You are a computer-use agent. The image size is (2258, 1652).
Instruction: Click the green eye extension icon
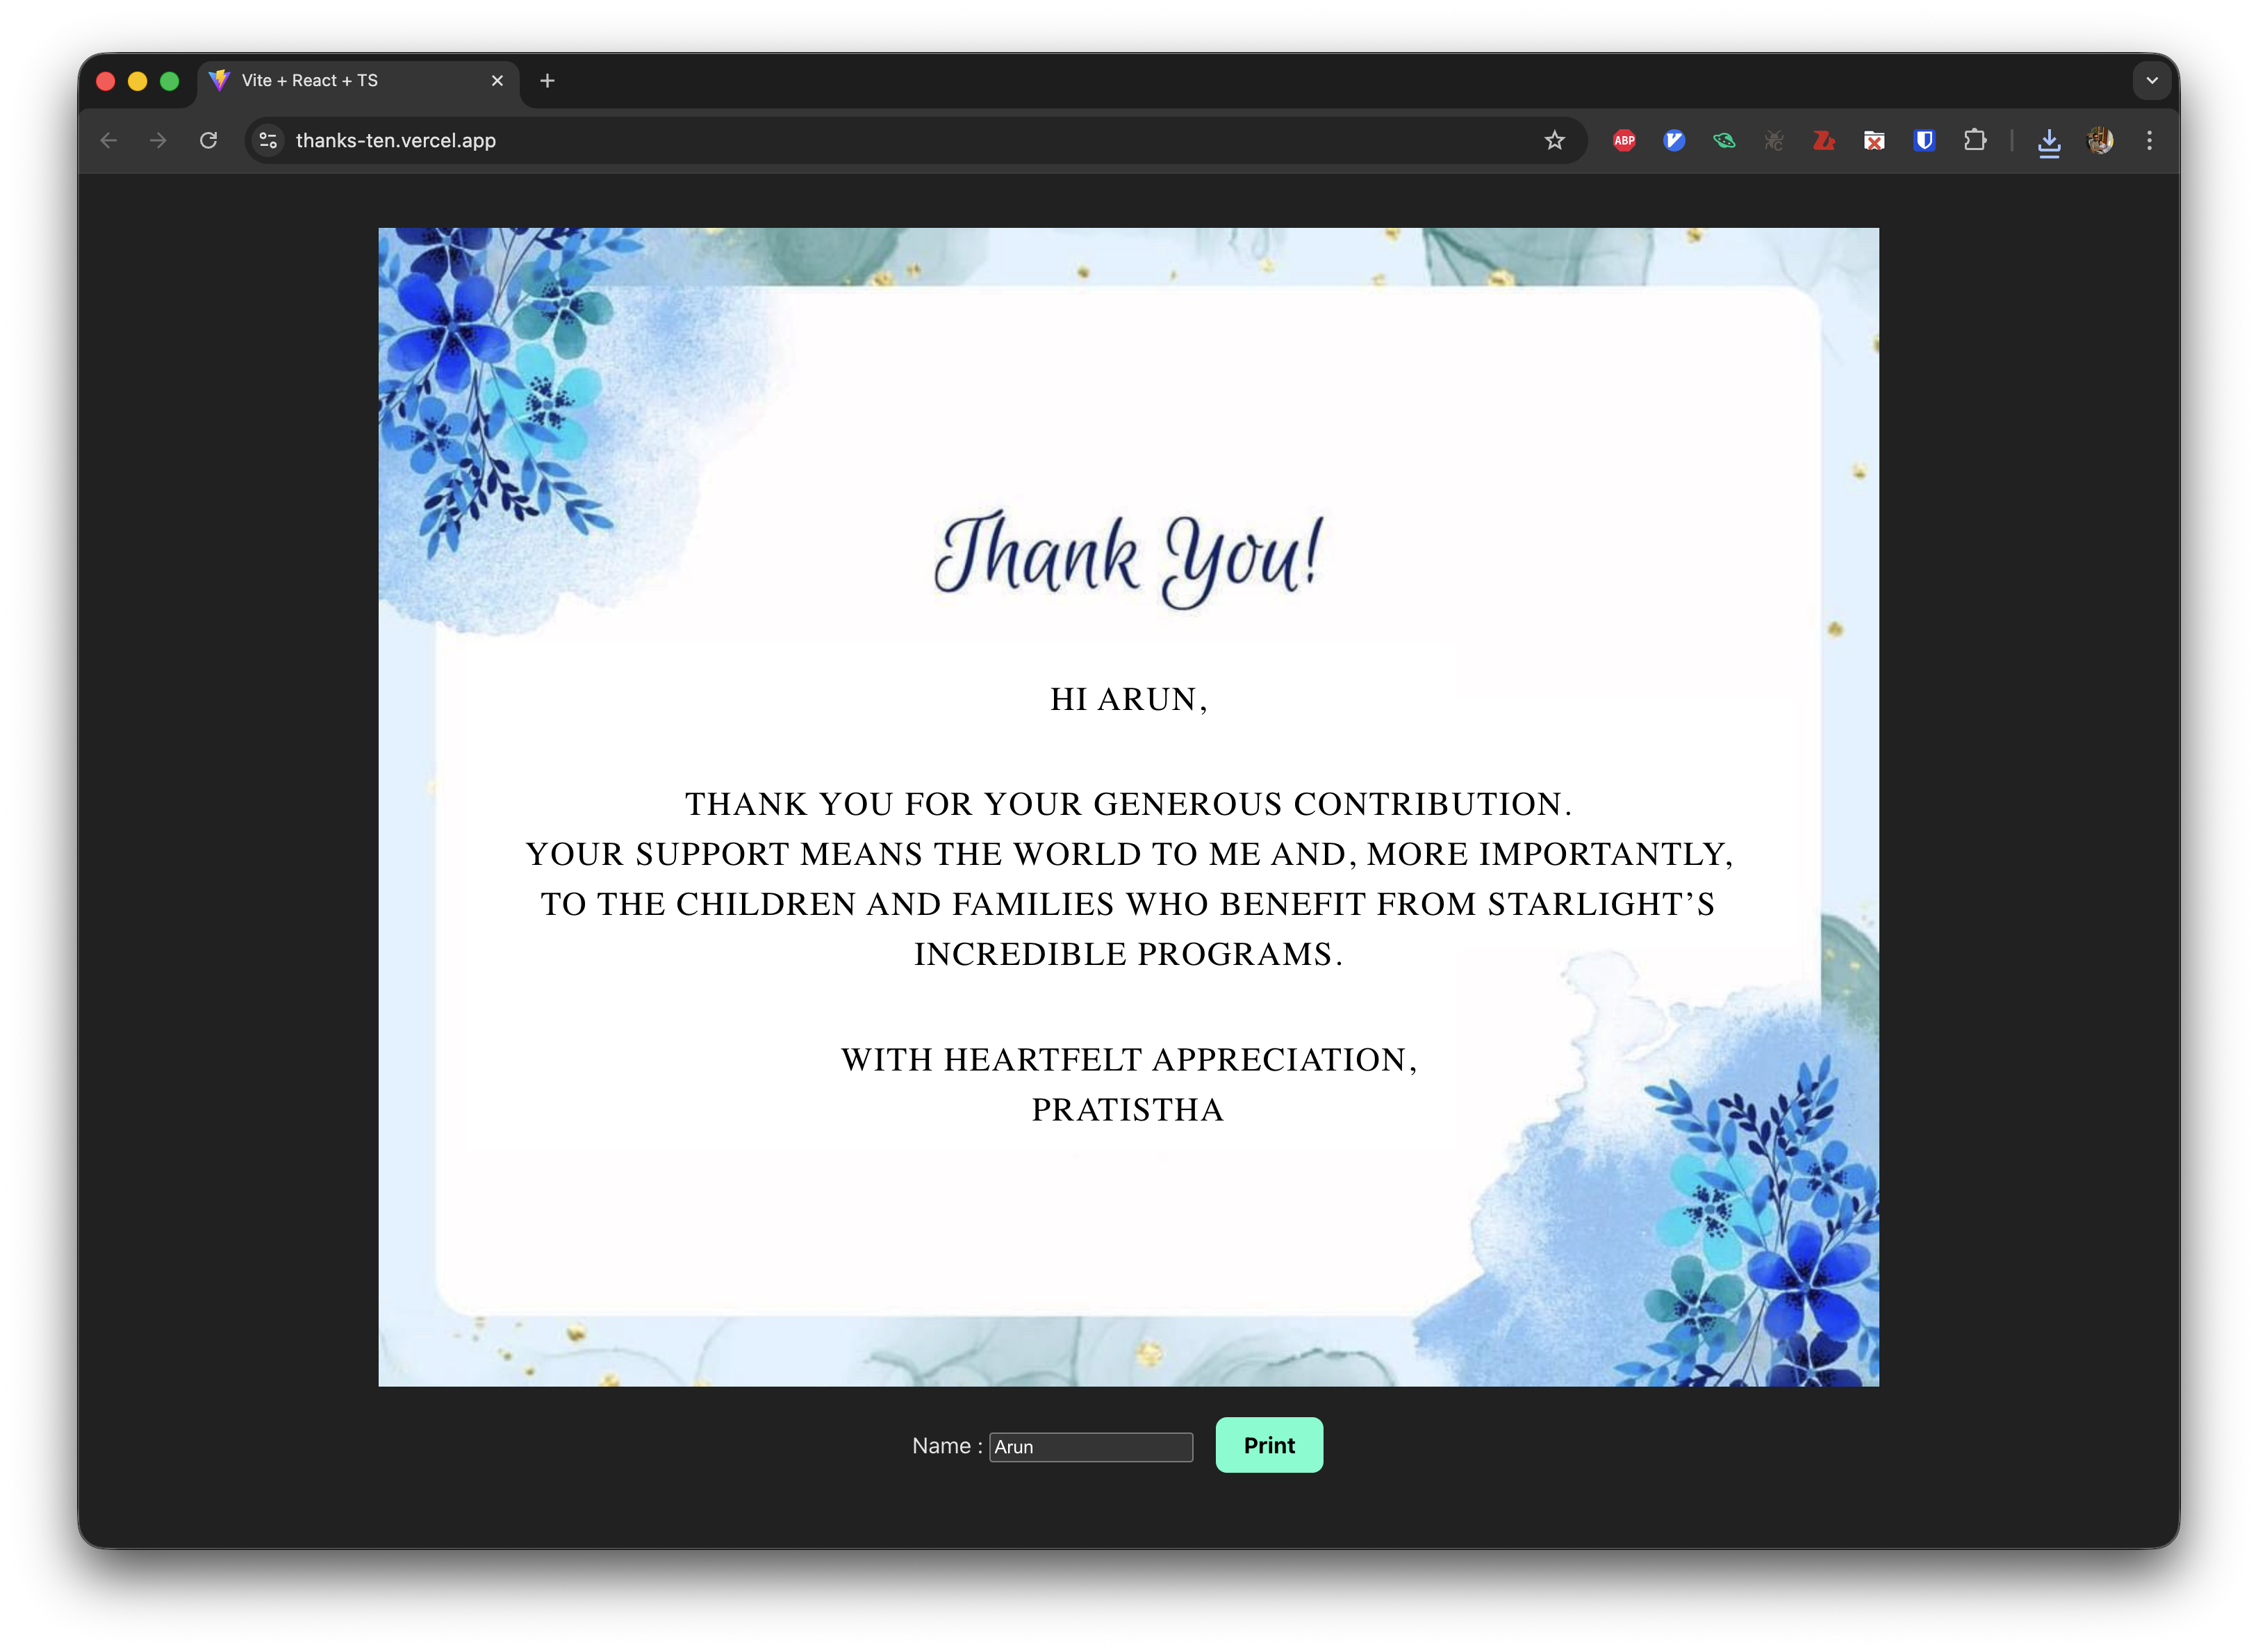(x=1724, y=141)
